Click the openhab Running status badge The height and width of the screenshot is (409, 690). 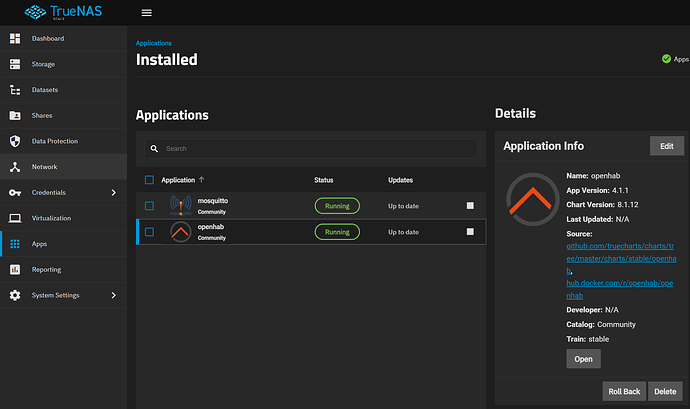pos(337,232)
